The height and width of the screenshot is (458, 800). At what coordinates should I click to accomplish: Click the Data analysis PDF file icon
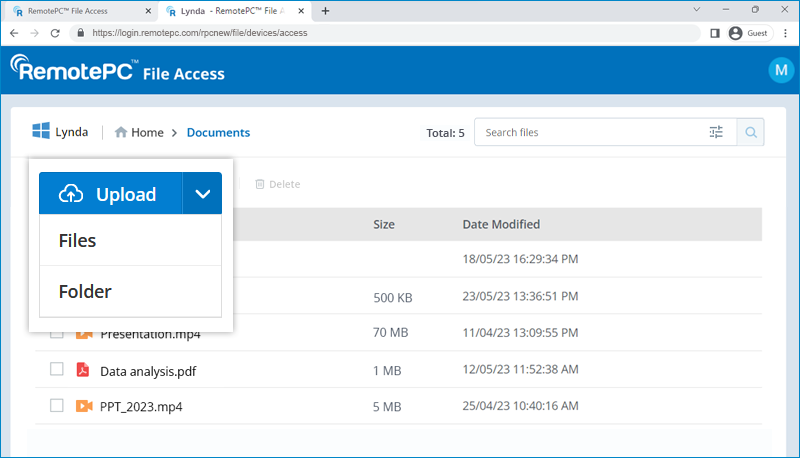click(x=83, y=371)
